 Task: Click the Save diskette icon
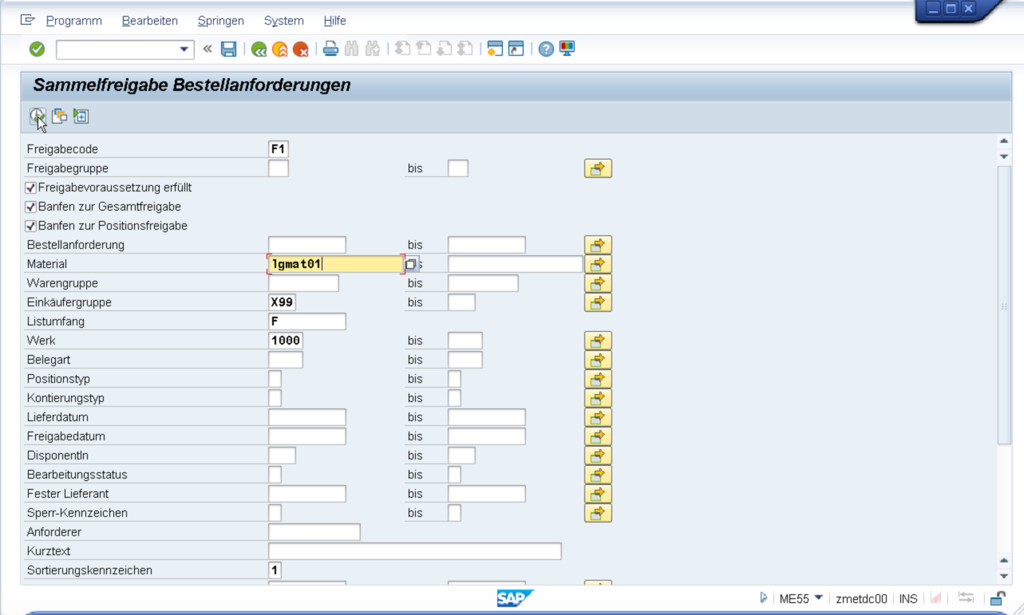[x=229, y=49]
